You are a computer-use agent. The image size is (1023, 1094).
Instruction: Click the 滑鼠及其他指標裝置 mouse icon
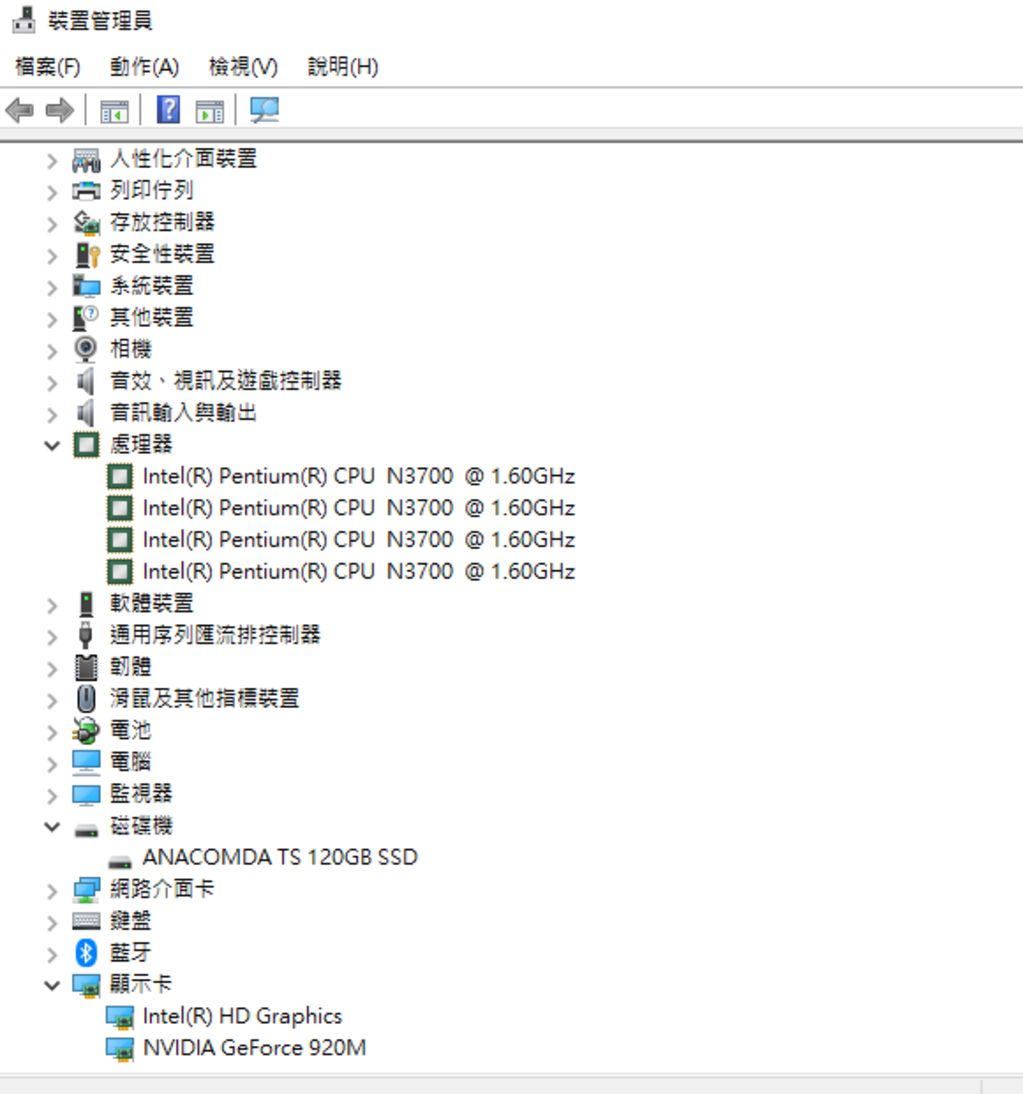coord(86,699)
